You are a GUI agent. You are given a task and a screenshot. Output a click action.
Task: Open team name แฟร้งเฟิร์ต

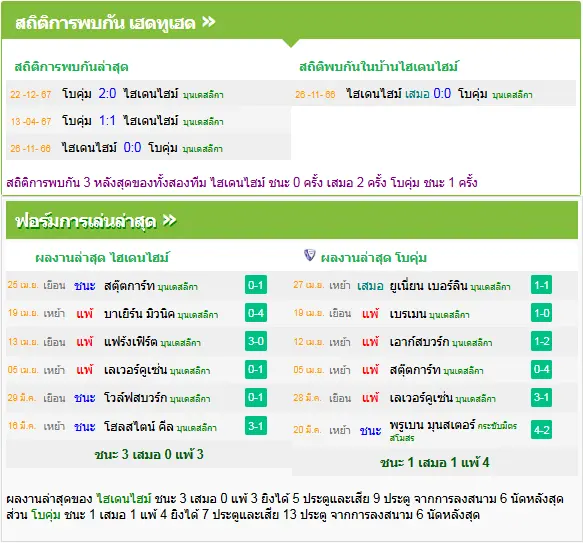[x=131, y=341]
